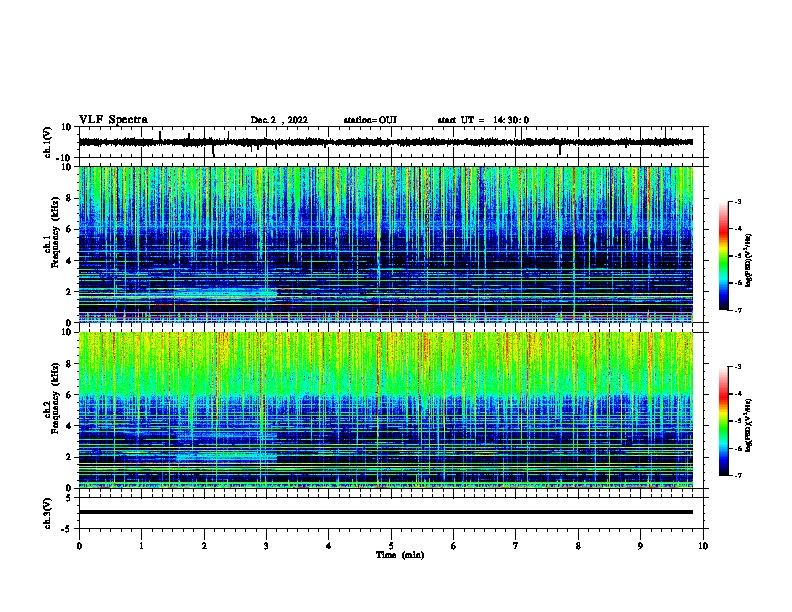This screenshot has height=612, width=792.
Task: Click the "Time (min)" x-axis label
Action: 400,555
